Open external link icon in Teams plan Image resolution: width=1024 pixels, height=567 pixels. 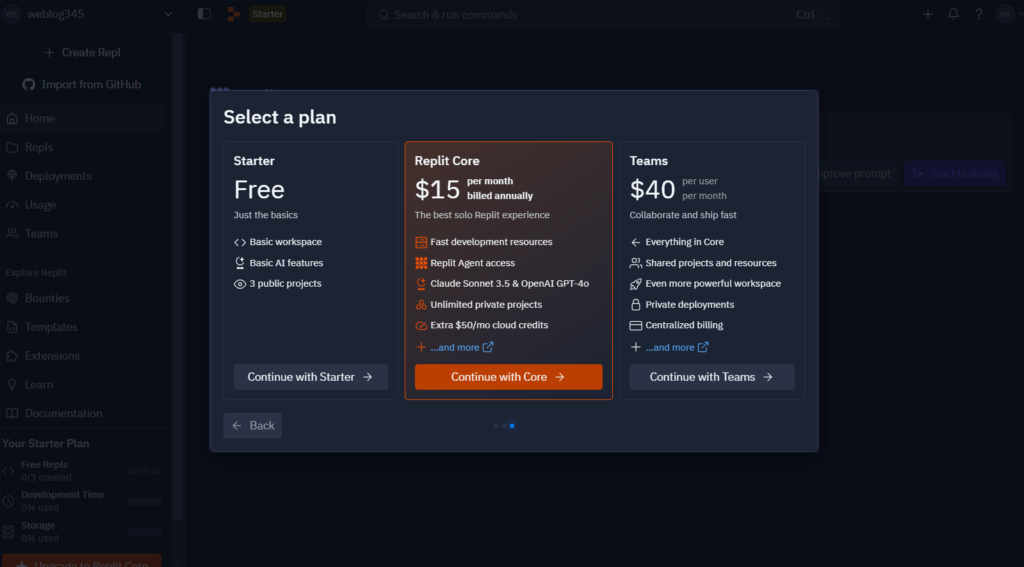coord(703,347)
